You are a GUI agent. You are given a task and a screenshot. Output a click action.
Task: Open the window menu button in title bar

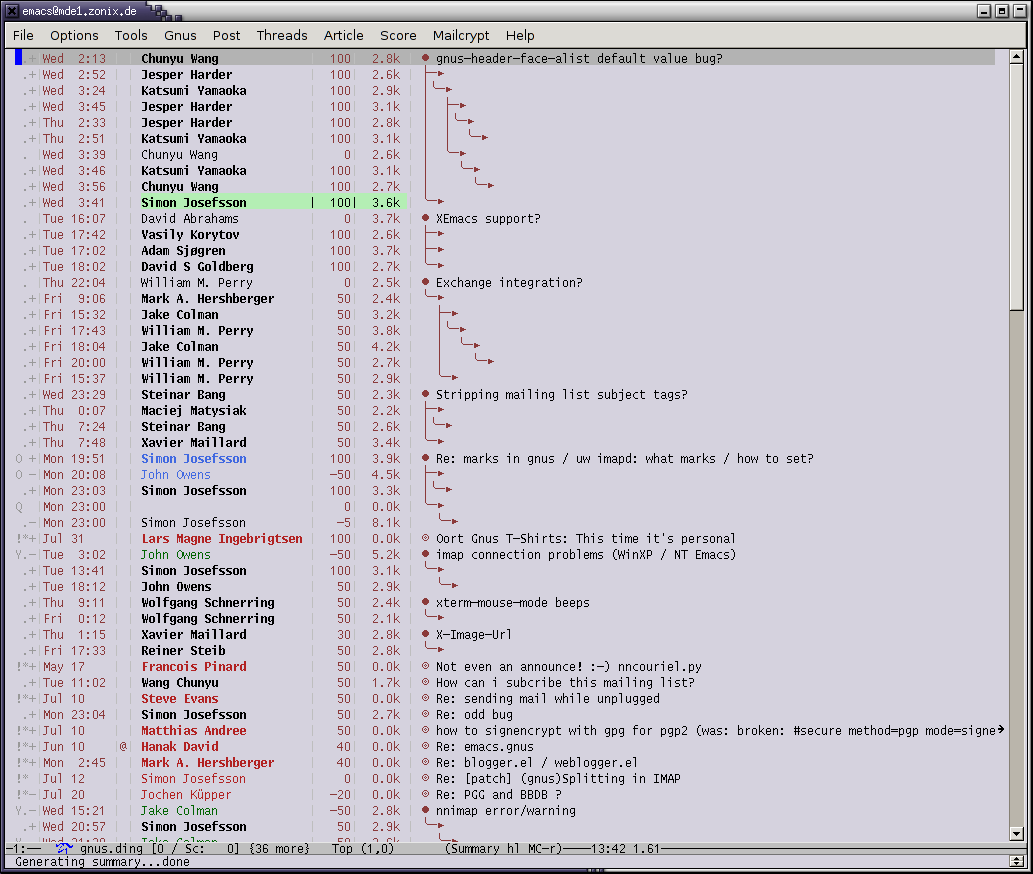(12, 11)
